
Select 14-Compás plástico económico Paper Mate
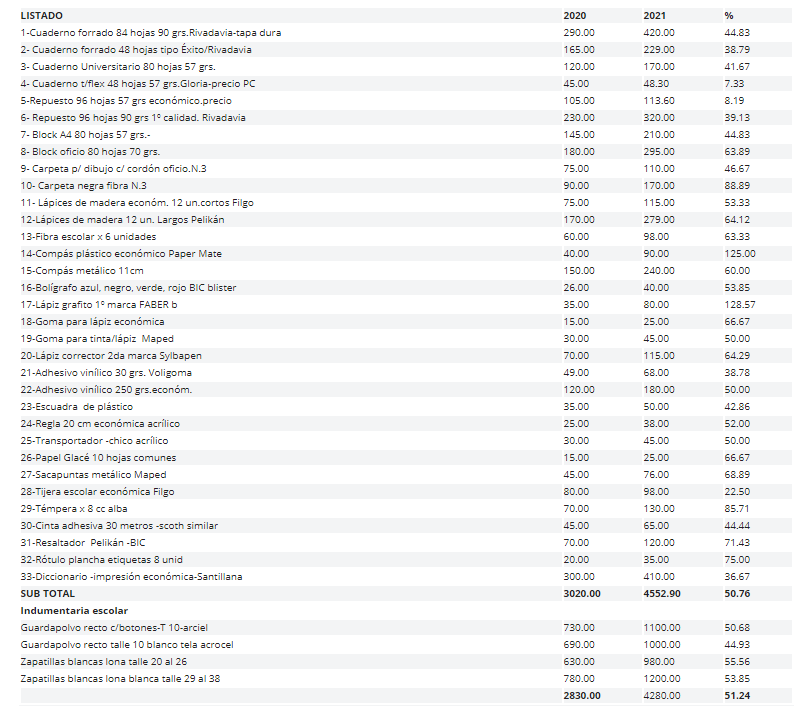click(406, 254)
